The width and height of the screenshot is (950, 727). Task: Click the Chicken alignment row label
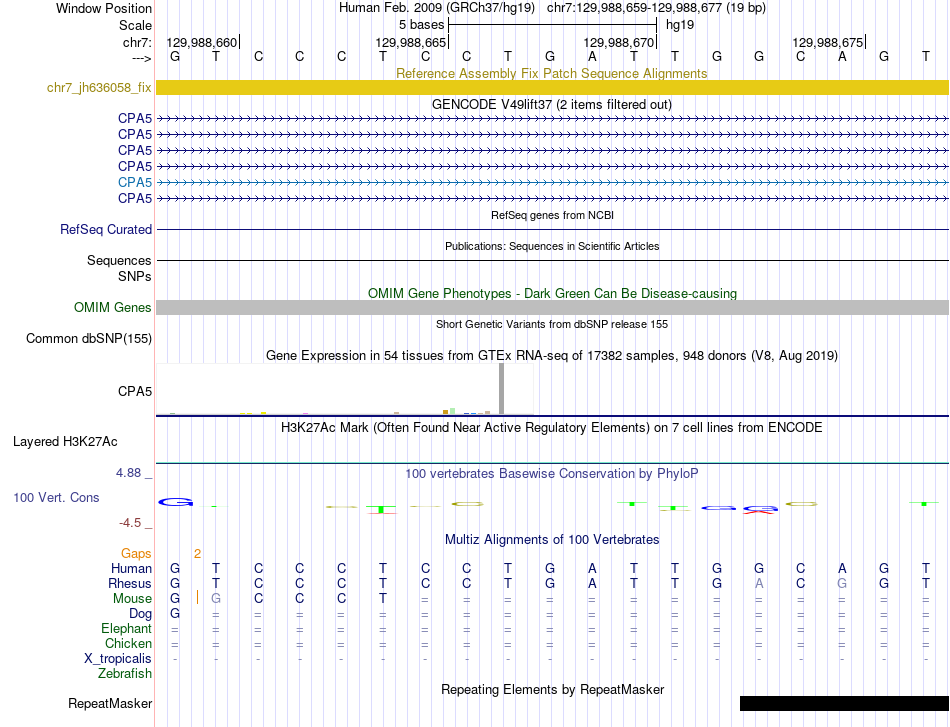[x=128, y=643]
